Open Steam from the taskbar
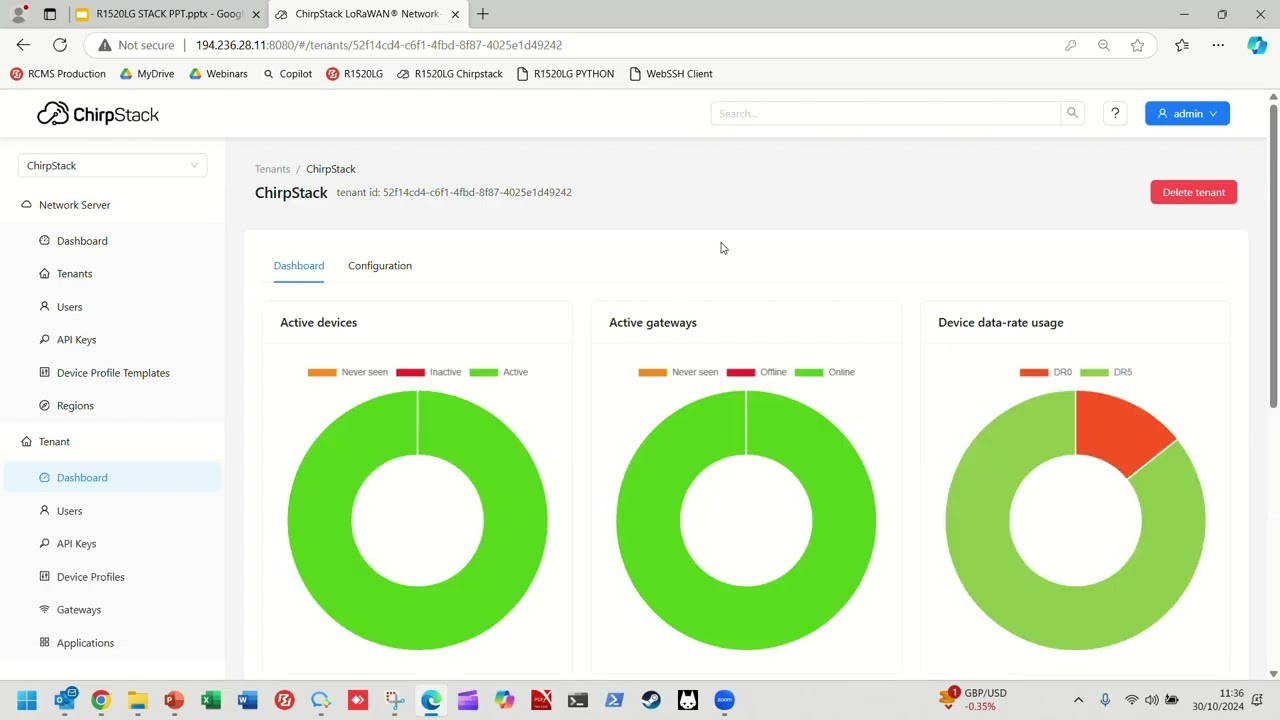1280x720 pixels. 651,700
